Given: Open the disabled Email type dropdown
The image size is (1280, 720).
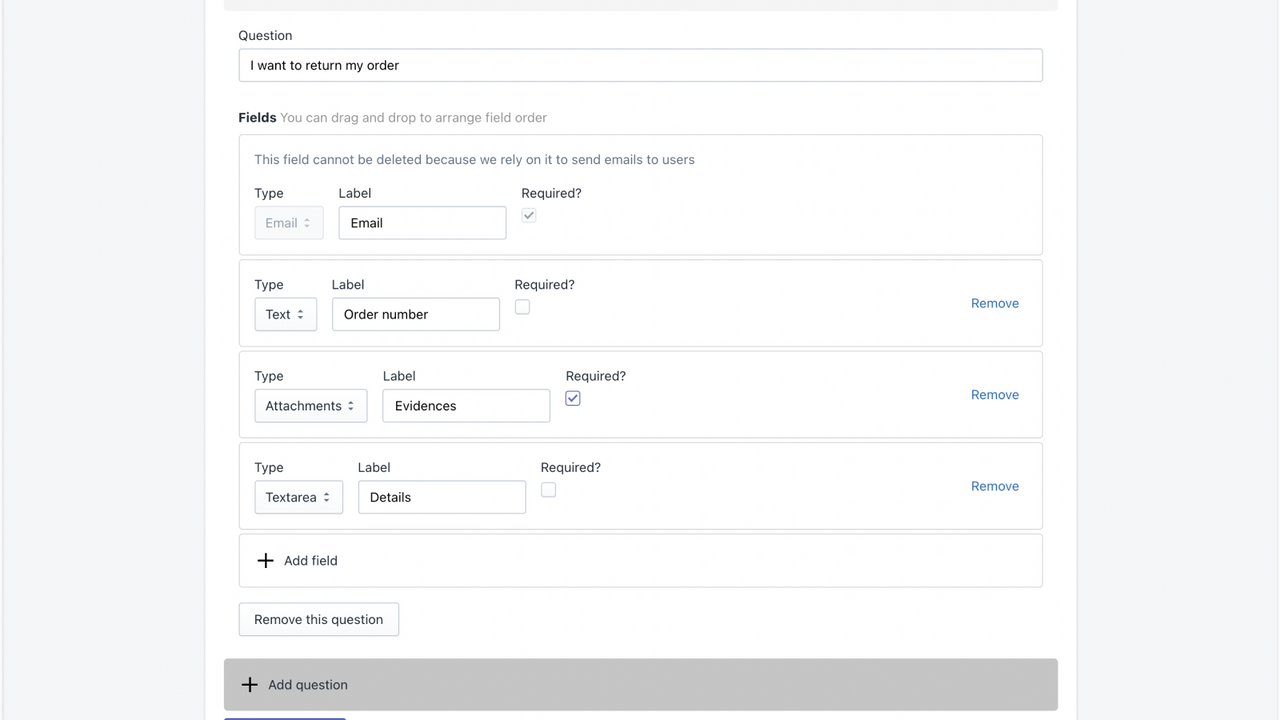Looking at the screenshot, I should (288, 223).
